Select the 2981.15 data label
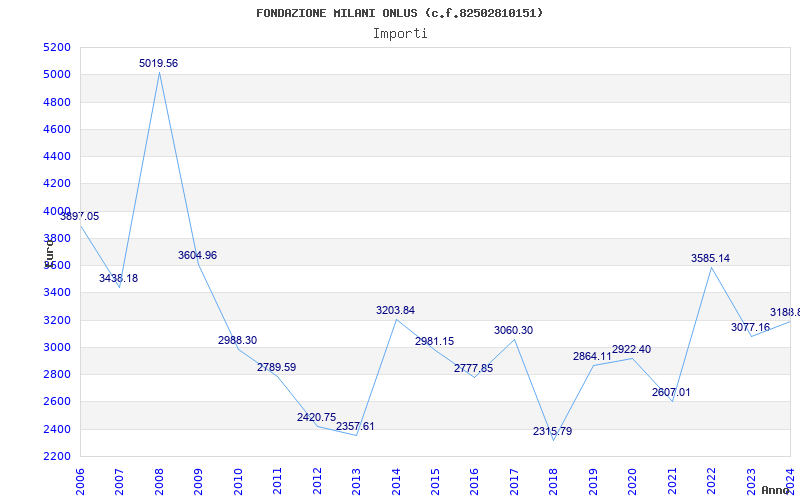Image resolution: width=800 pixels, height=500 pixels. [434, 341]
